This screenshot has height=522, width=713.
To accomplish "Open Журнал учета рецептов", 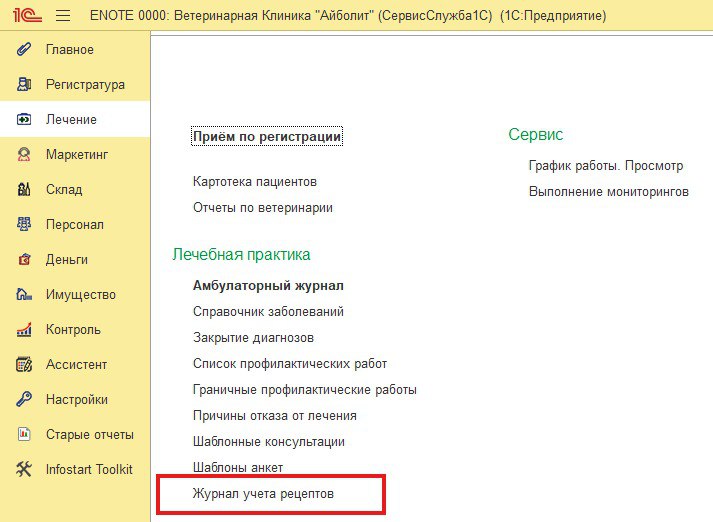I will pyautogui.click(x=263, y=494).
